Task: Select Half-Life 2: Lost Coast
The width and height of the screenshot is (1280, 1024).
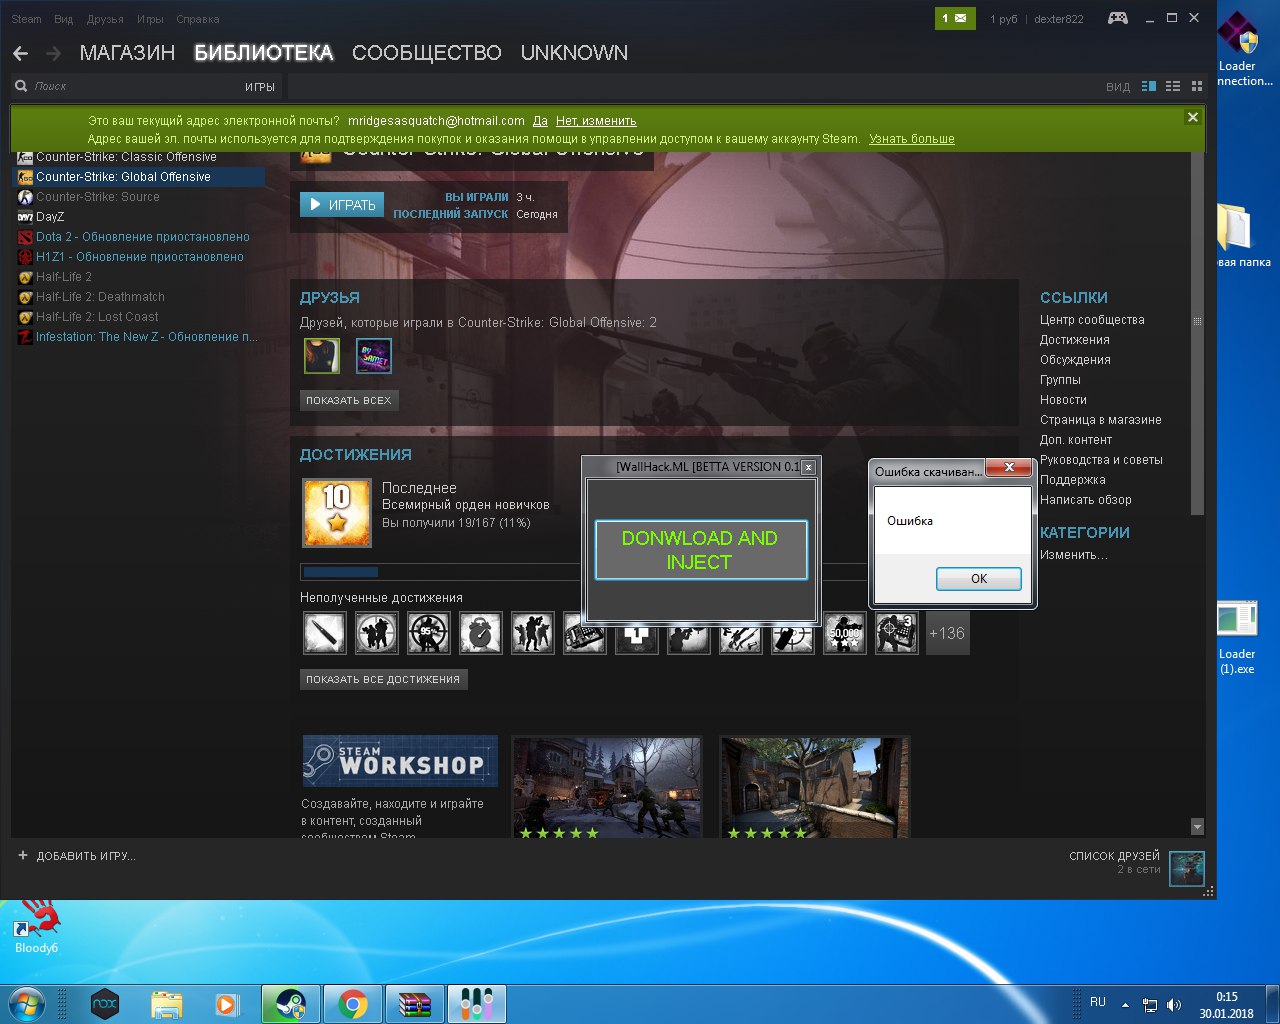Action: [138, 317]
